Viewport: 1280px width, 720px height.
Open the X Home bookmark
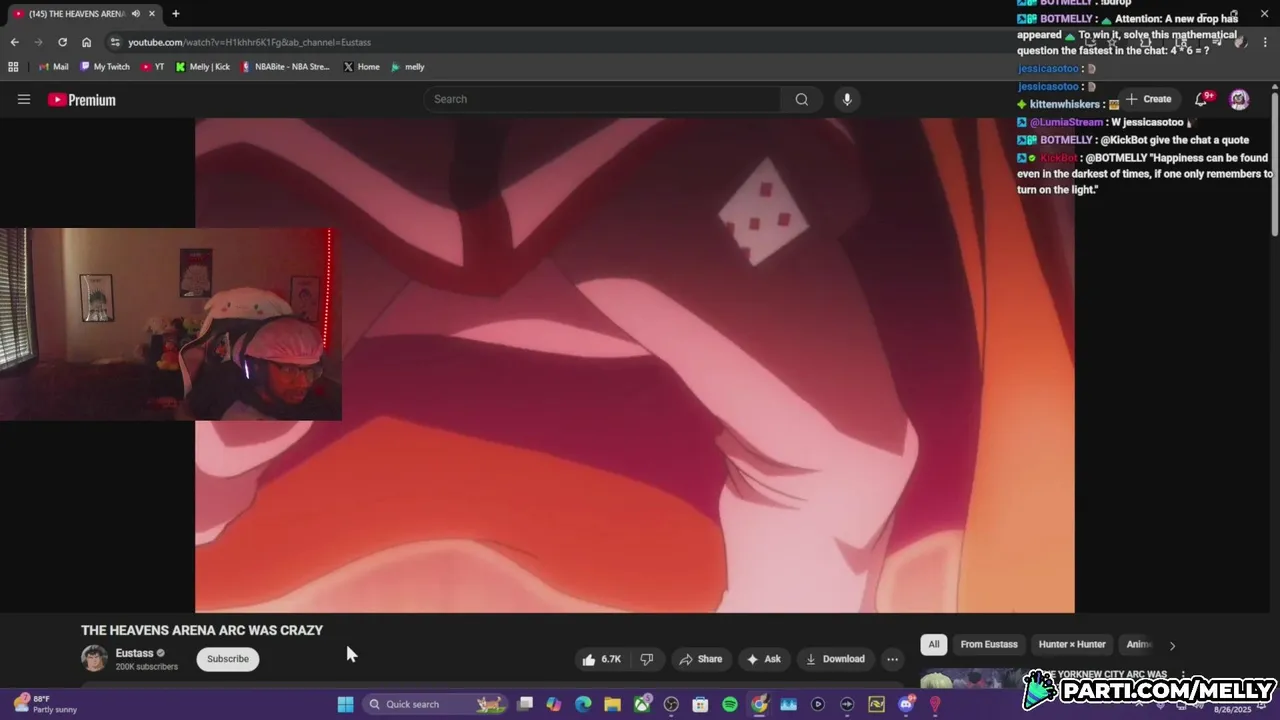tap(361, 67)
